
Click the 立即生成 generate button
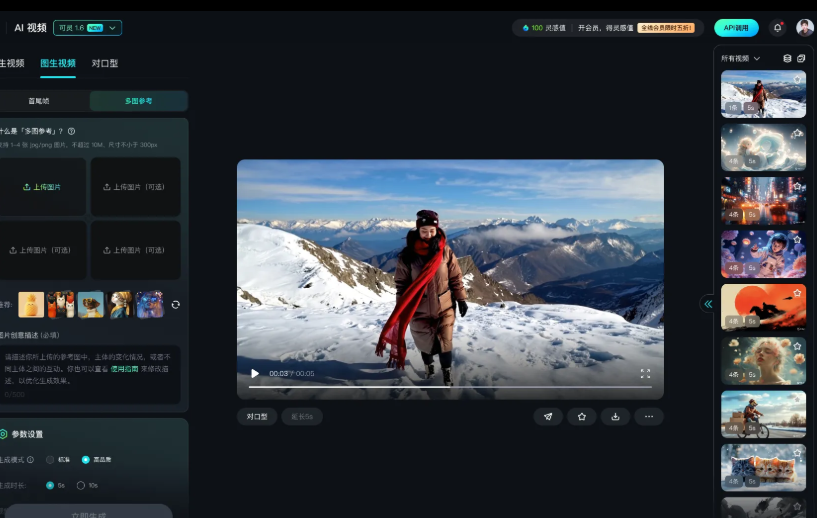88,513
